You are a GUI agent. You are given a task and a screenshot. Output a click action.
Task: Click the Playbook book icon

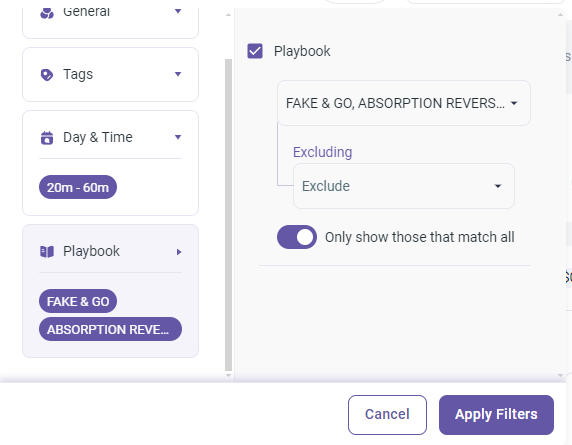(x=47, y=252)
